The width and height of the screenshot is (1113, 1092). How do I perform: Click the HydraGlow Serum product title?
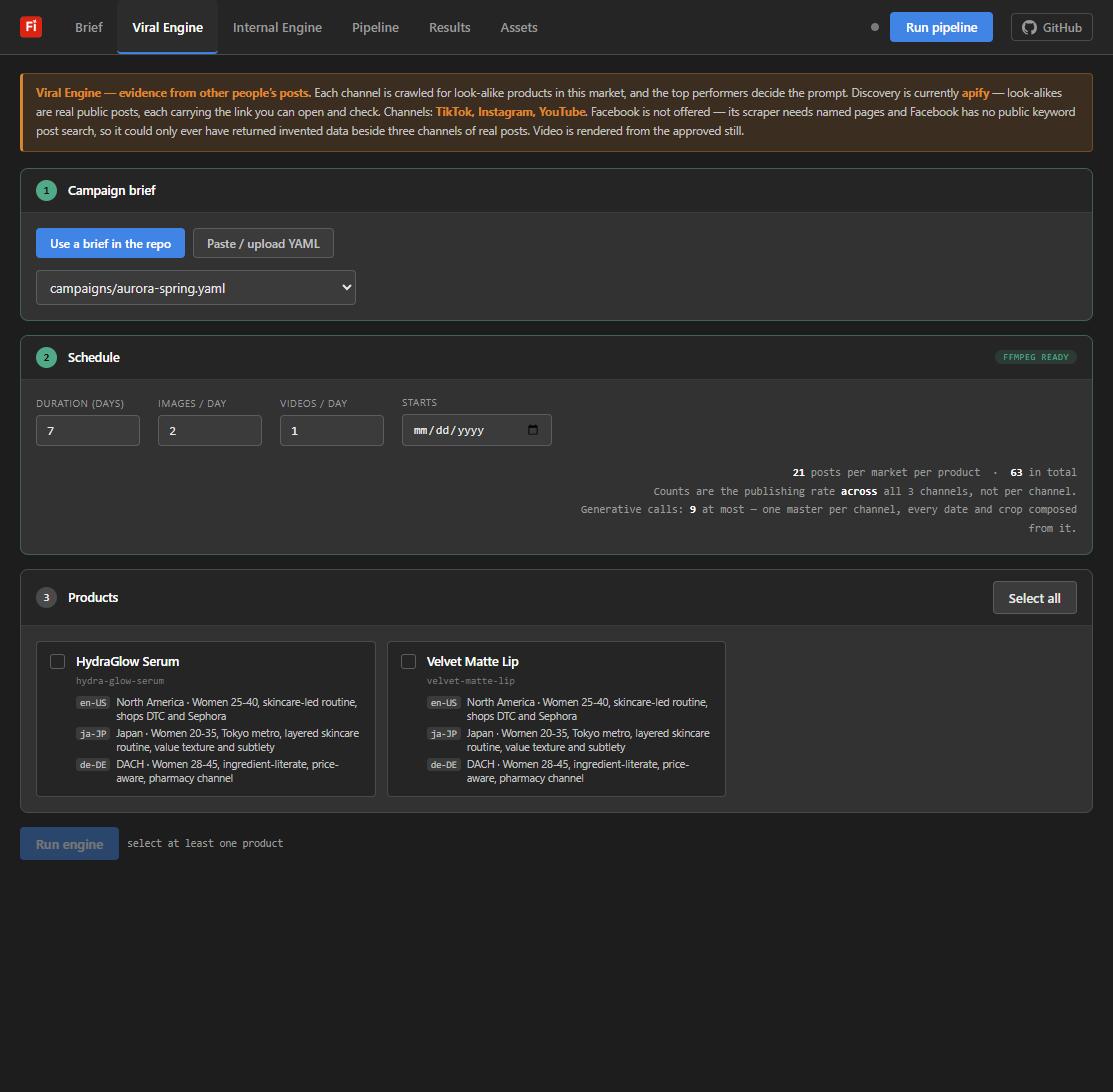click(x=128, y=661)
